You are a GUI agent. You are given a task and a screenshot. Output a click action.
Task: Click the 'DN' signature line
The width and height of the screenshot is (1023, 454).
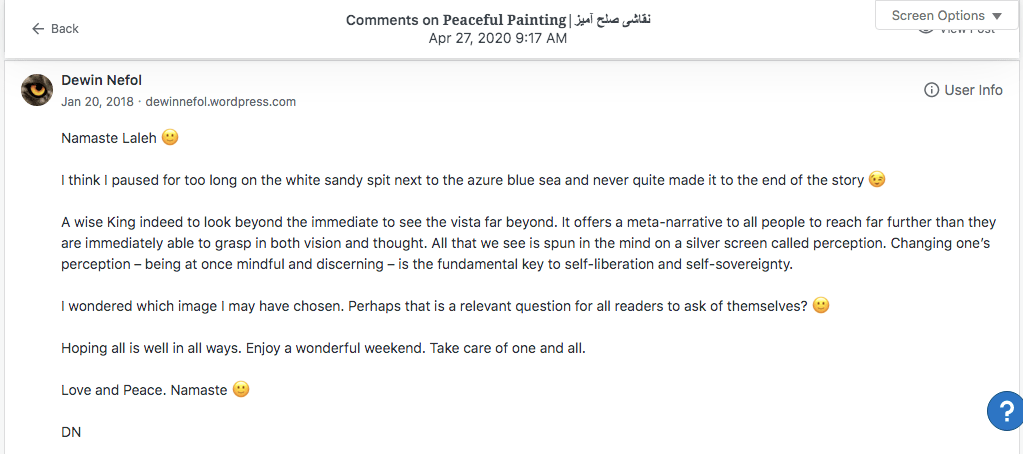pos(71,432)
